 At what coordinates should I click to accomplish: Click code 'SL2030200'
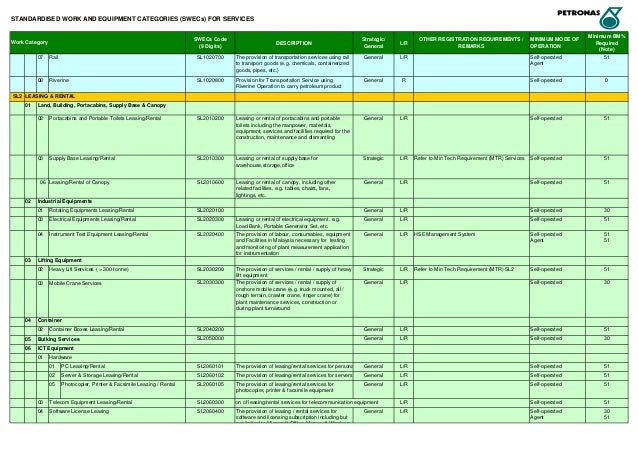[x=210, y=269]
